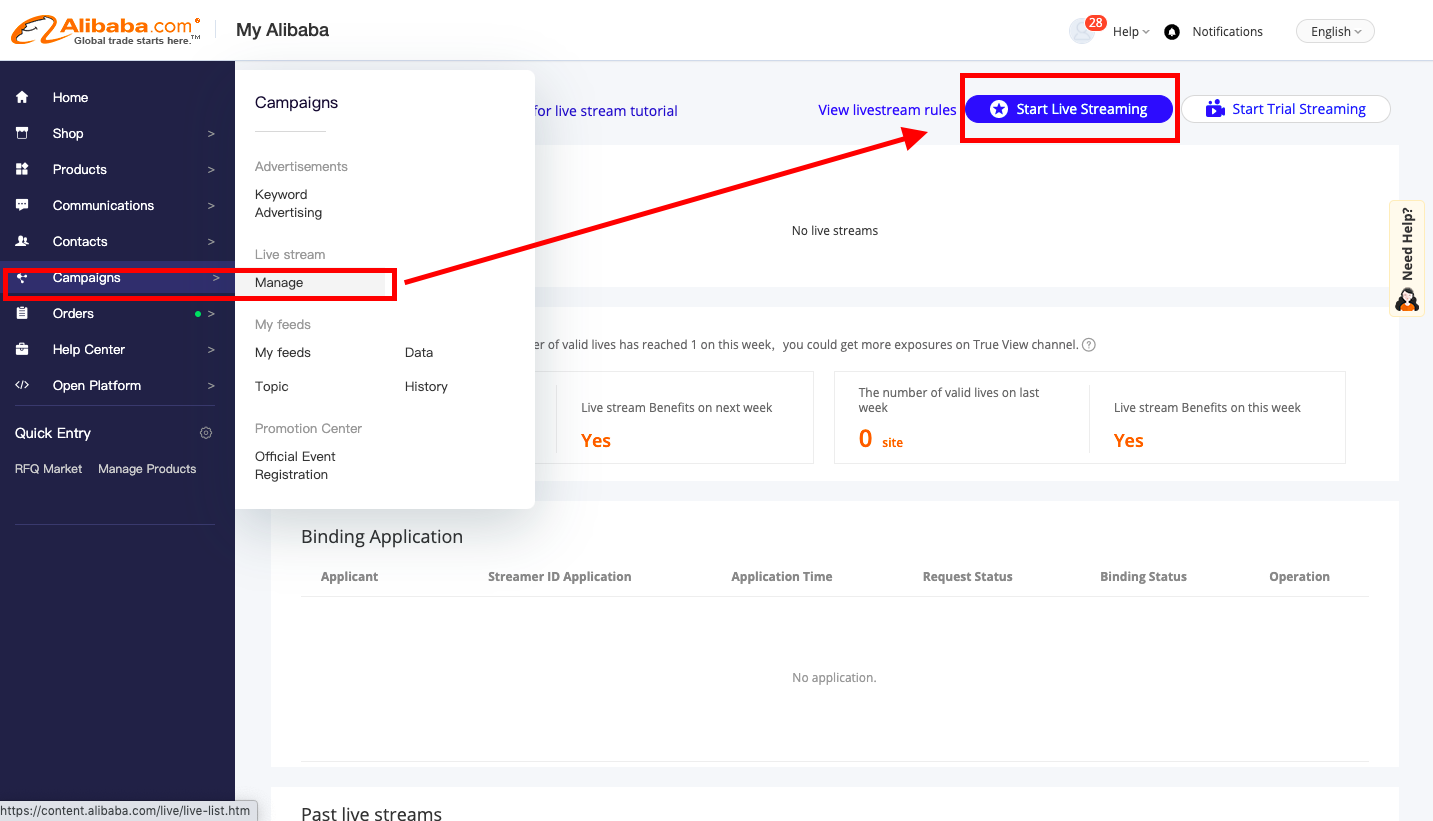Select Home in the sidebar
This screenshot has height=821, width=1433.
pyautogui.click(x=70, y=97)
